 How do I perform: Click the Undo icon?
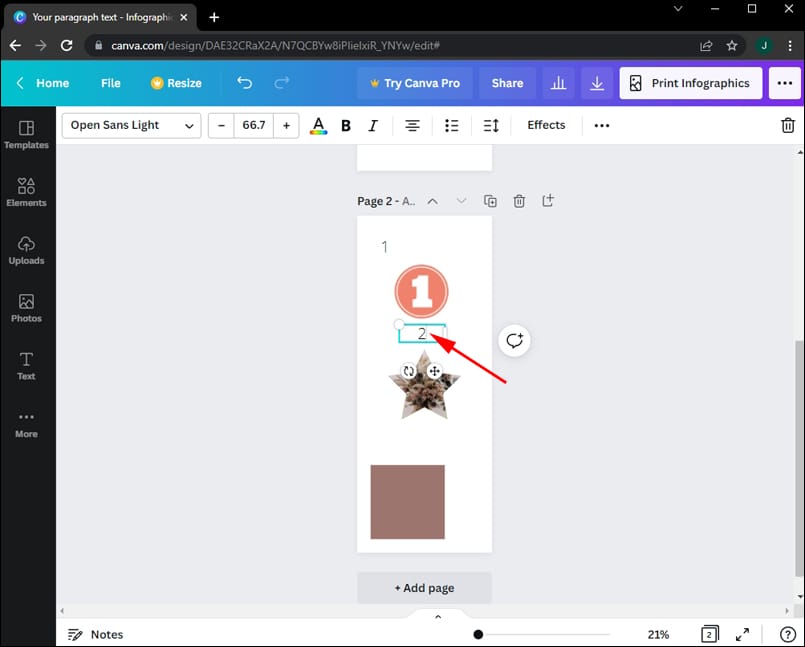244,83
